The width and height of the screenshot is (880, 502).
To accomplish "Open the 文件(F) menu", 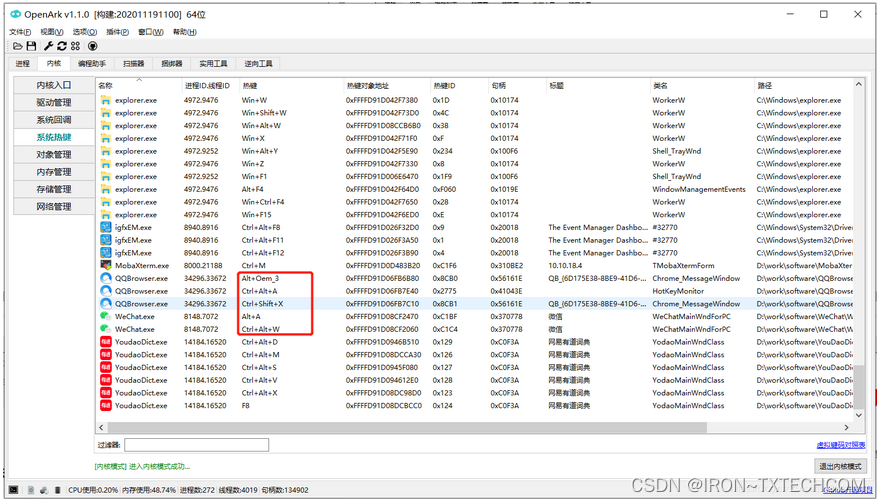I will point(20,32).
